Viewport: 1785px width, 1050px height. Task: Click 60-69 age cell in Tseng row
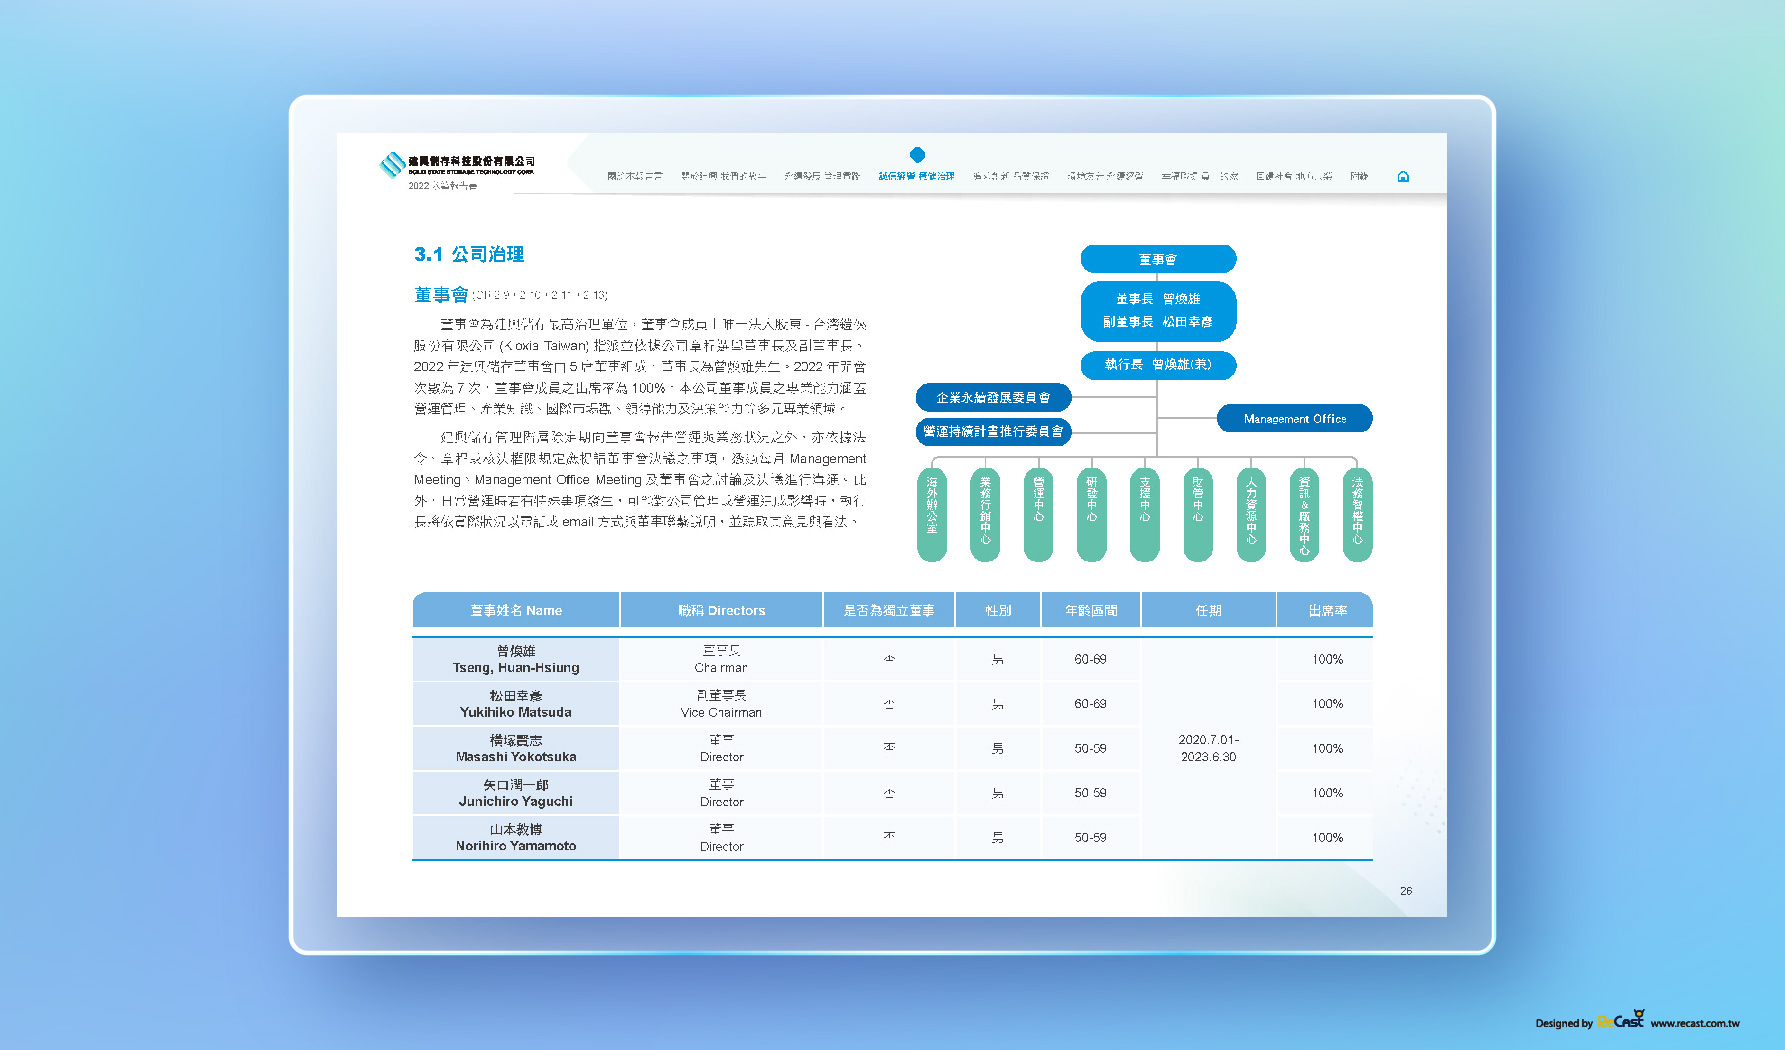click(1090, 659)
